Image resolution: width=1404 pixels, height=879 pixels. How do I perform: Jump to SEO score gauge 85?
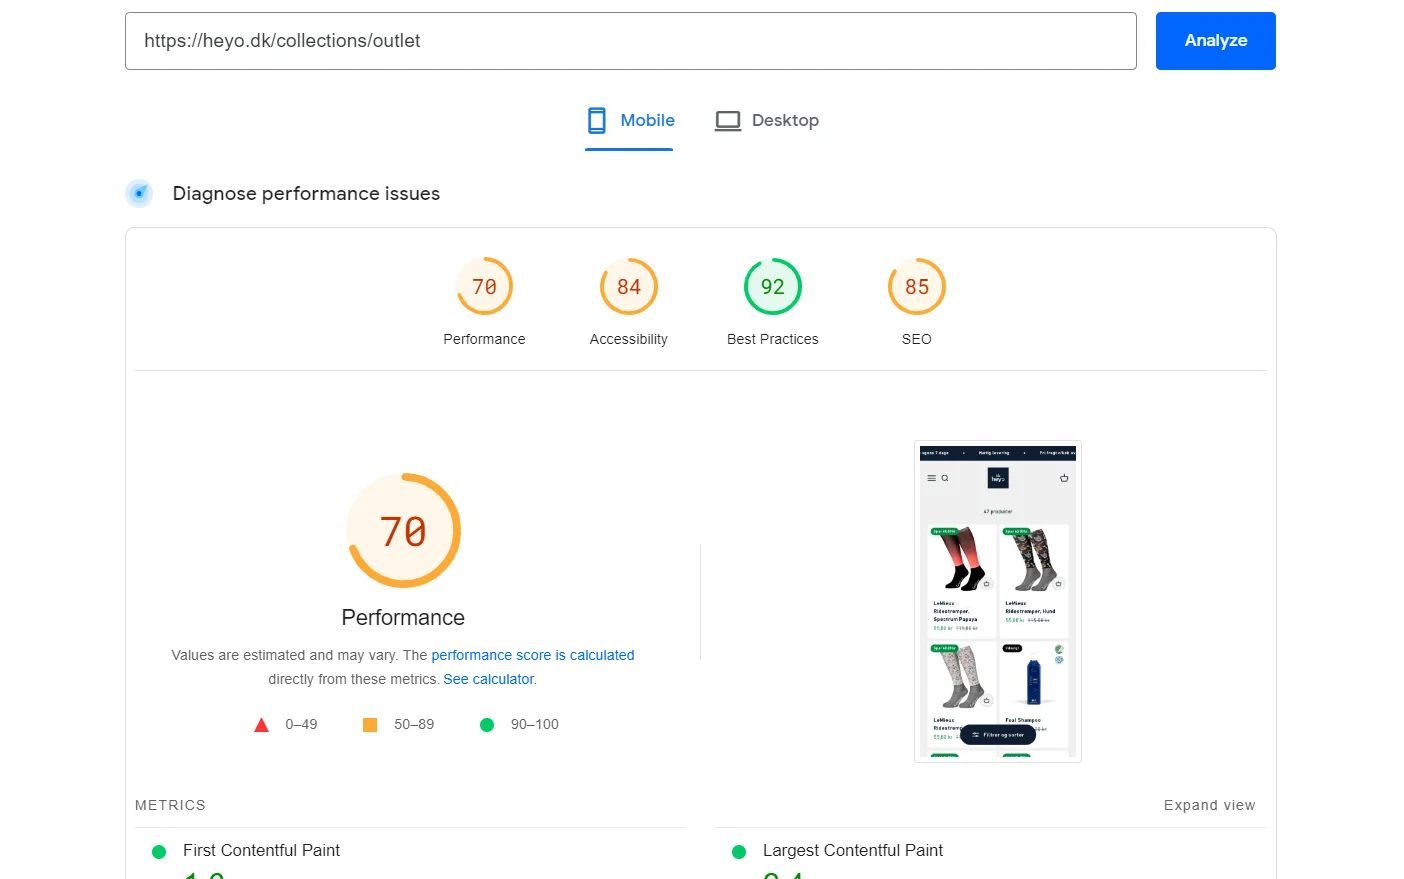click(917, 287)
